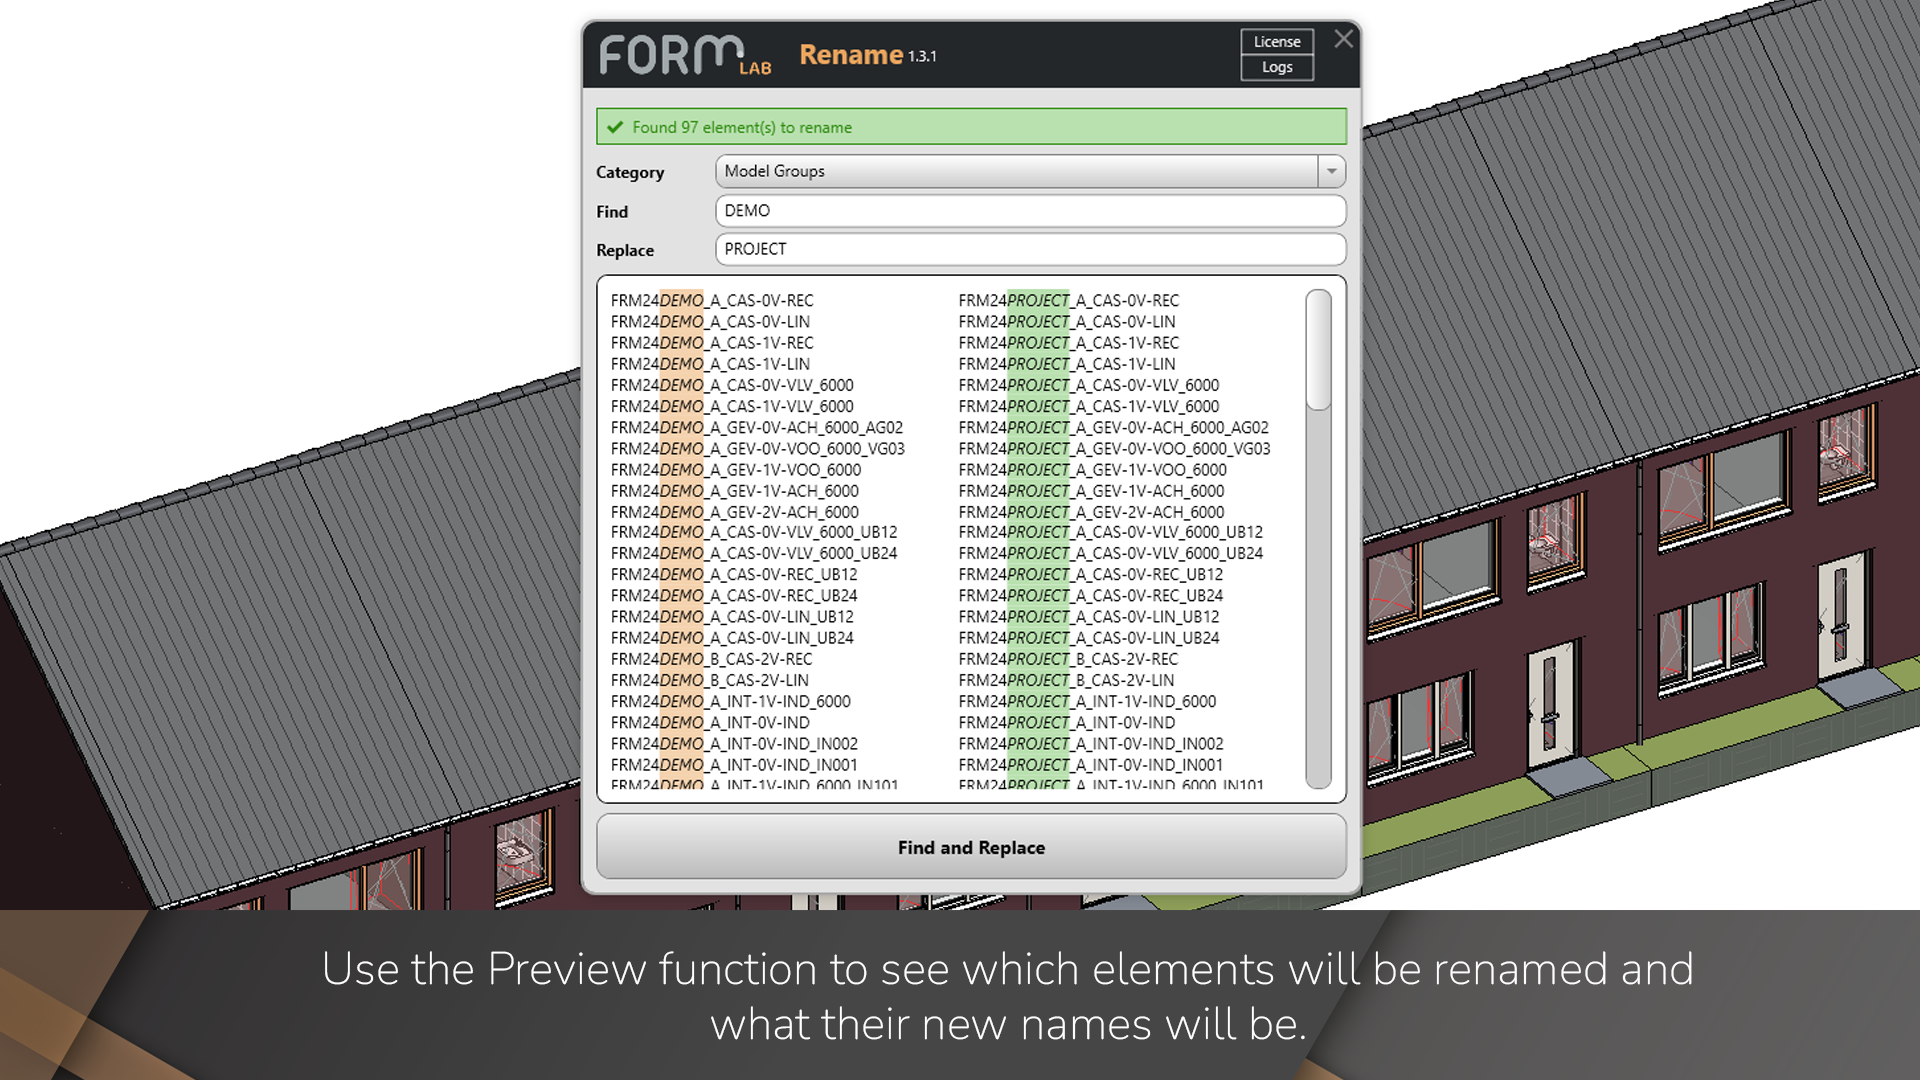Click the preview list scrollbar thumb
The width and height of the screenshot is (1920, 1080).
click(1318, 349)
